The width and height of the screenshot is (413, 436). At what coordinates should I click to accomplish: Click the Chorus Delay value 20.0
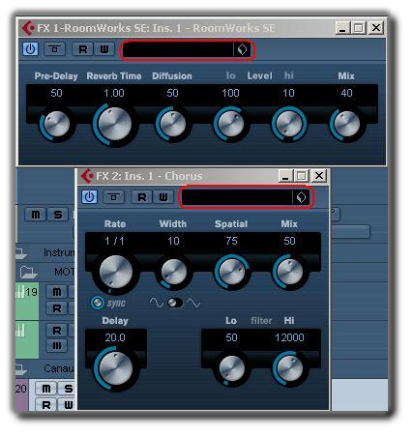[115, 338]
